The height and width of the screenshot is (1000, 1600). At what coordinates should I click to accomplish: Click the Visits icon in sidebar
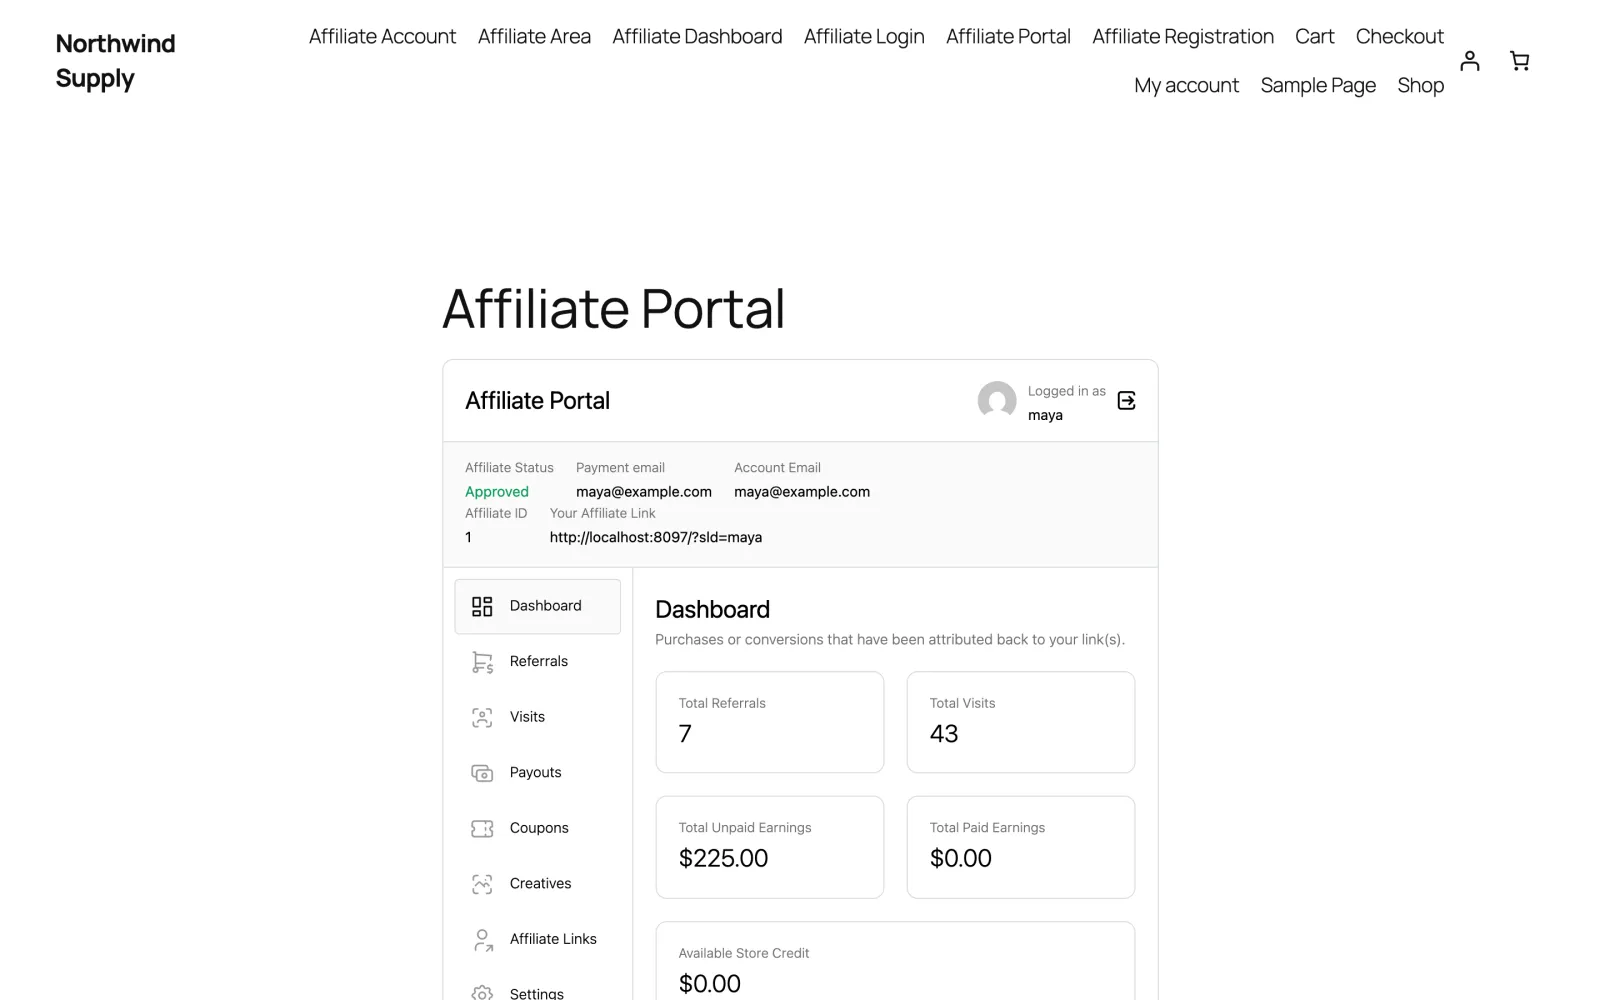(x=482, y=717)
